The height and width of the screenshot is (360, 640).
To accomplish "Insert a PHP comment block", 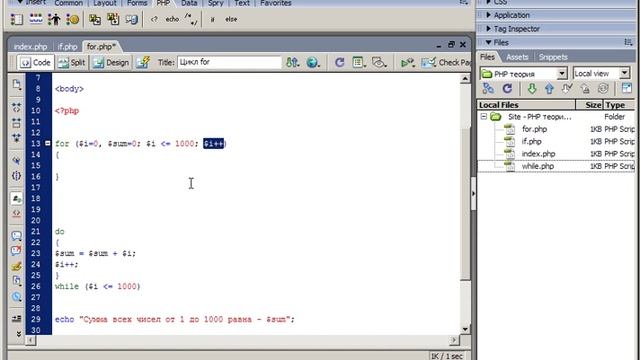I will [191, 19].
